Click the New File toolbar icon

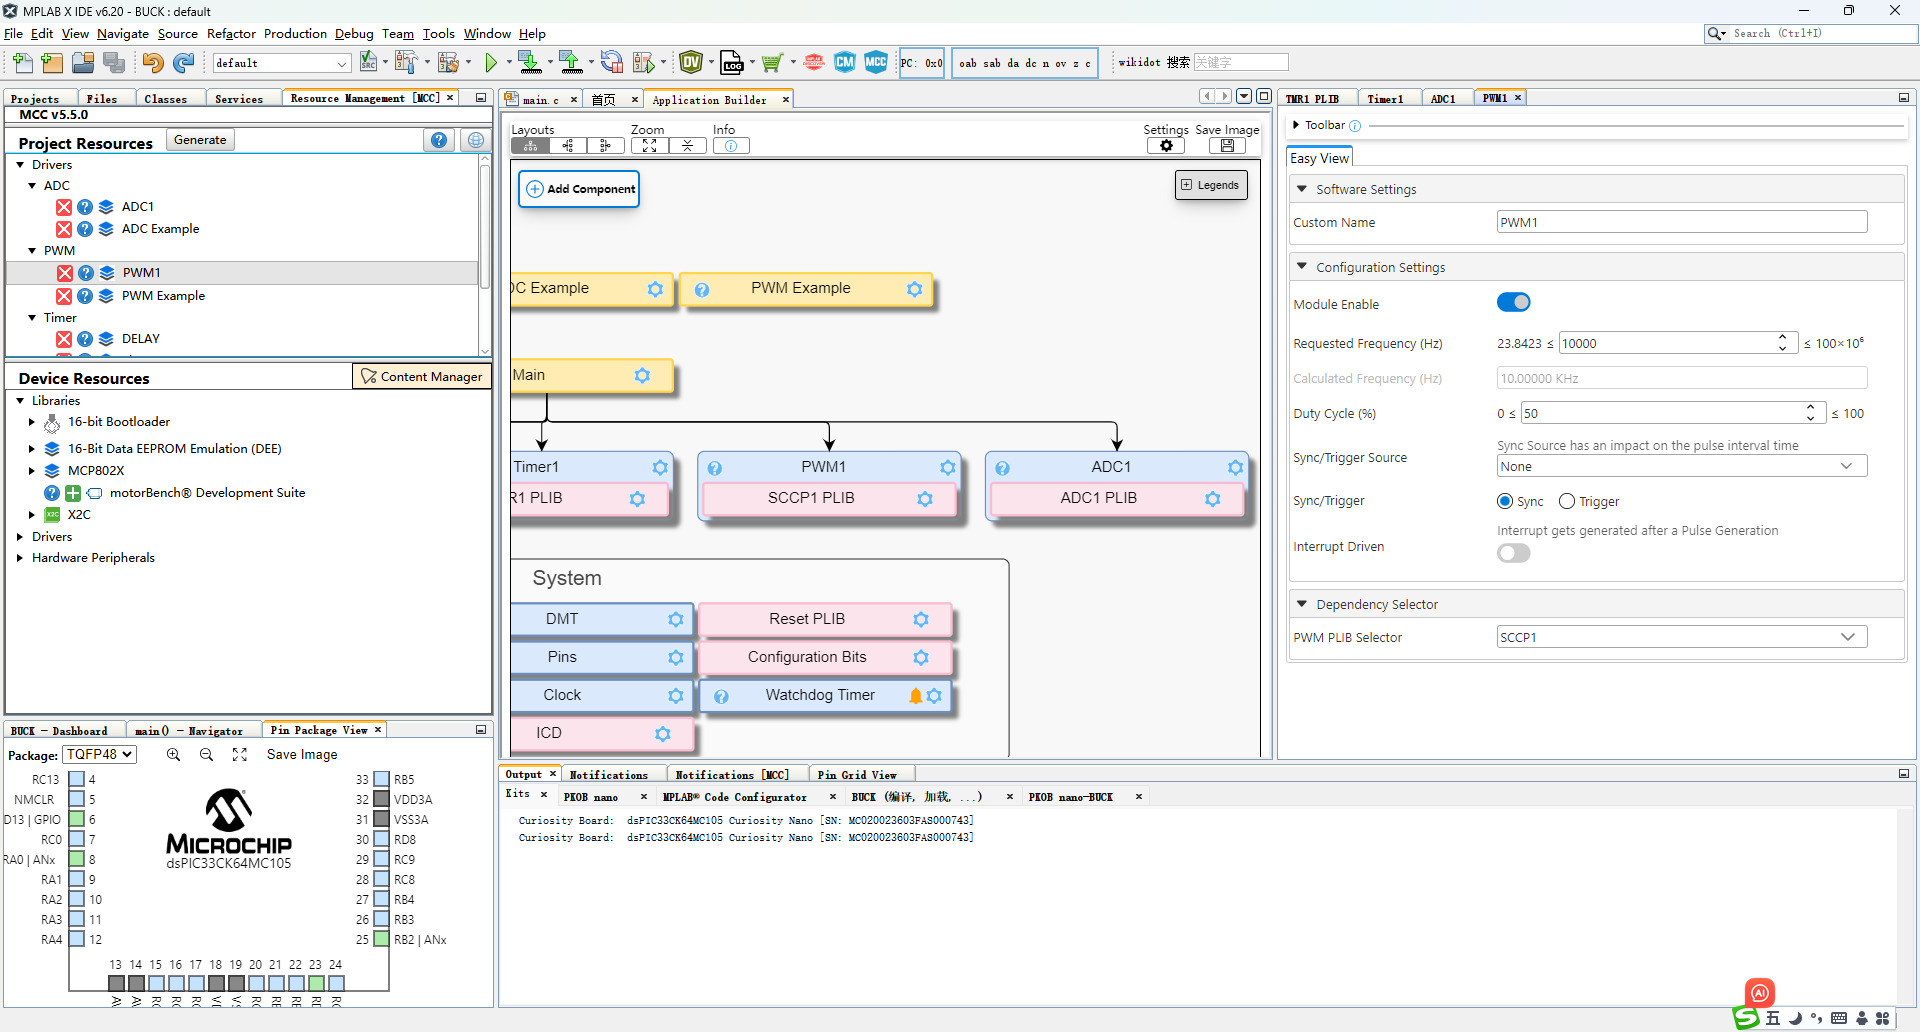pos(22,63)
